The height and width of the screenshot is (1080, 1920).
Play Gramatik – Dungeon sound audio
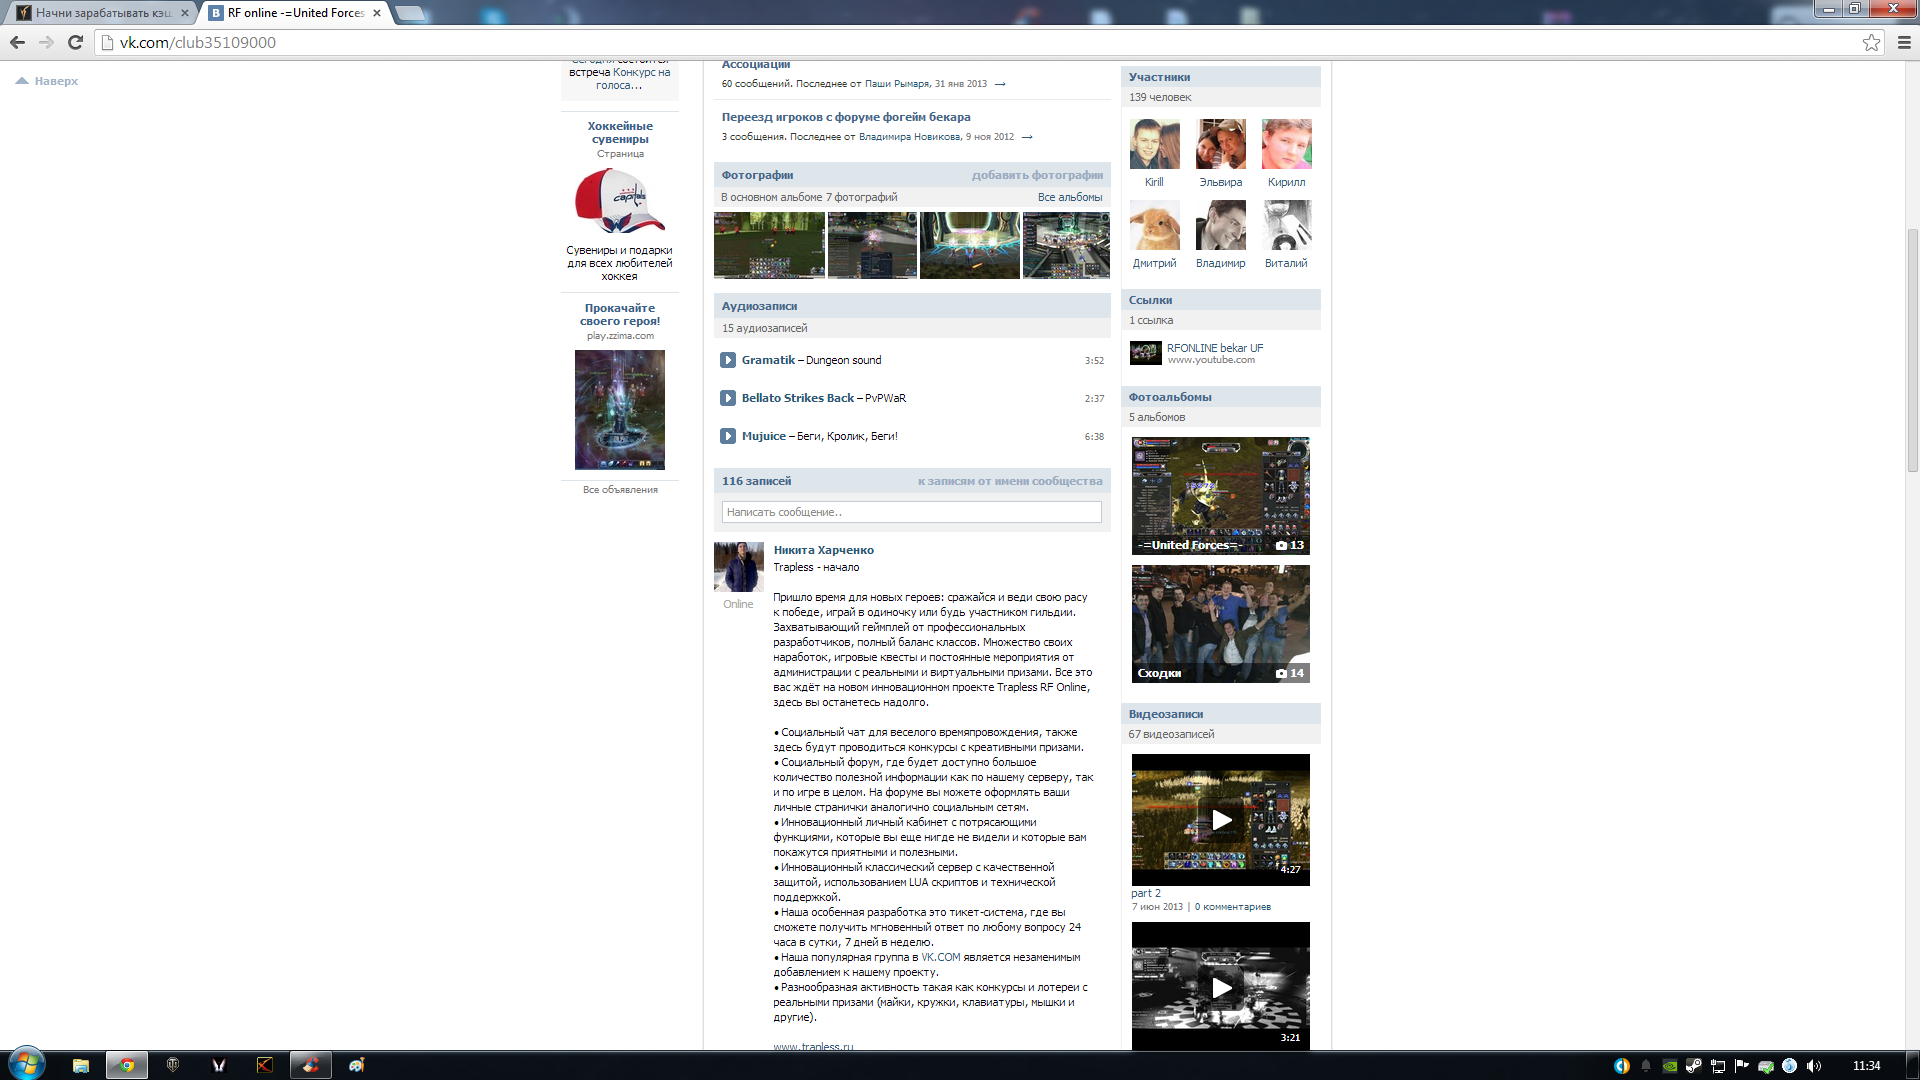click(728, 360)
